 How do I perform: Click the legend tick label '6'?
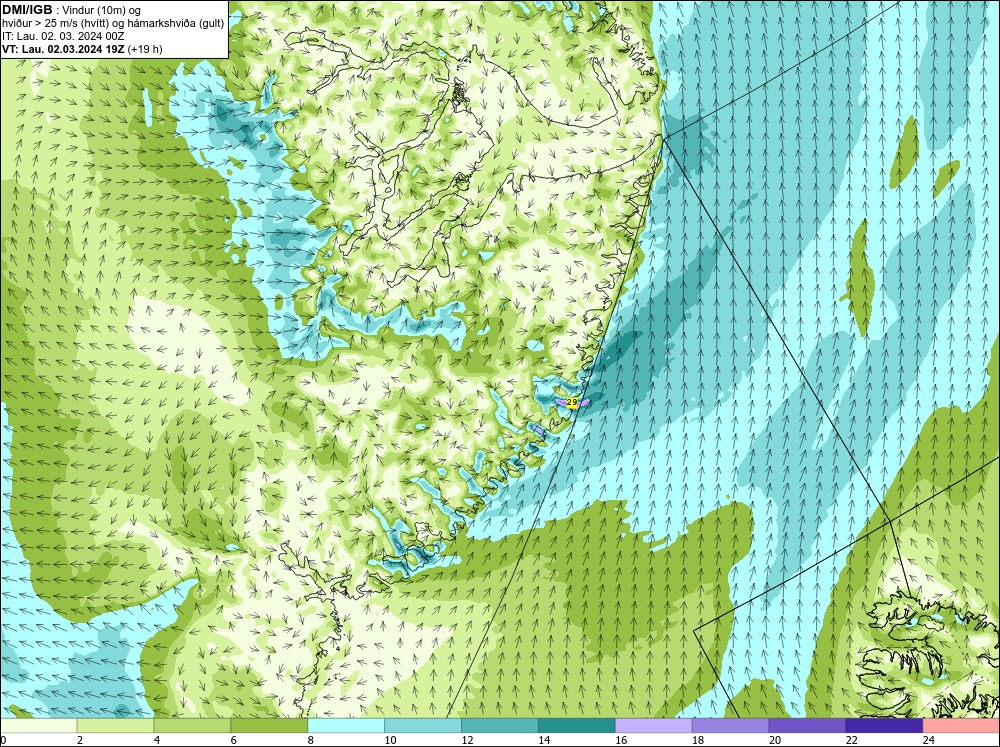pyautogui.click(x=233, y=740)
